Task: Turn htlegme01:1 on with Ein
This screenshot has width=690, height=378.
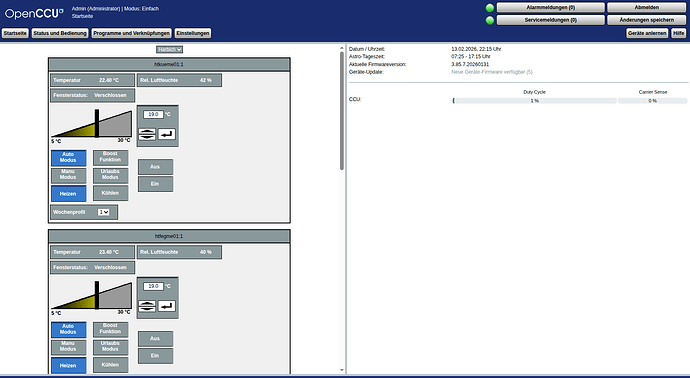Action: 155,356
